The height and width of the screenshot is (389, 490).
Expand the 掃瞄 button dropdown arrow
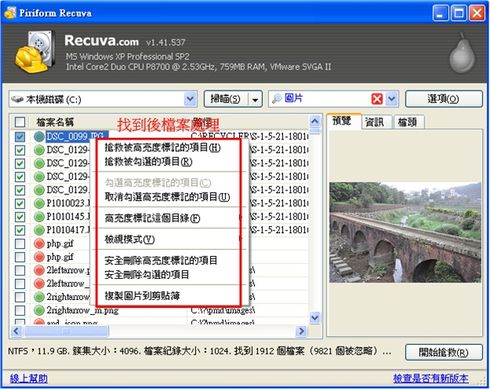click(x=255, y=99)
